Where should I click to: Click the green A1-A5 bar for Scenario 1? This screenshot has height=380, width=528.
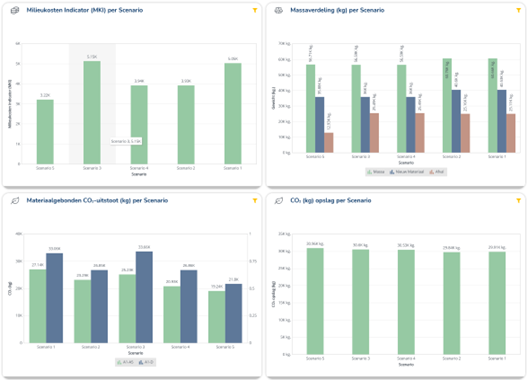pos(38,306)
